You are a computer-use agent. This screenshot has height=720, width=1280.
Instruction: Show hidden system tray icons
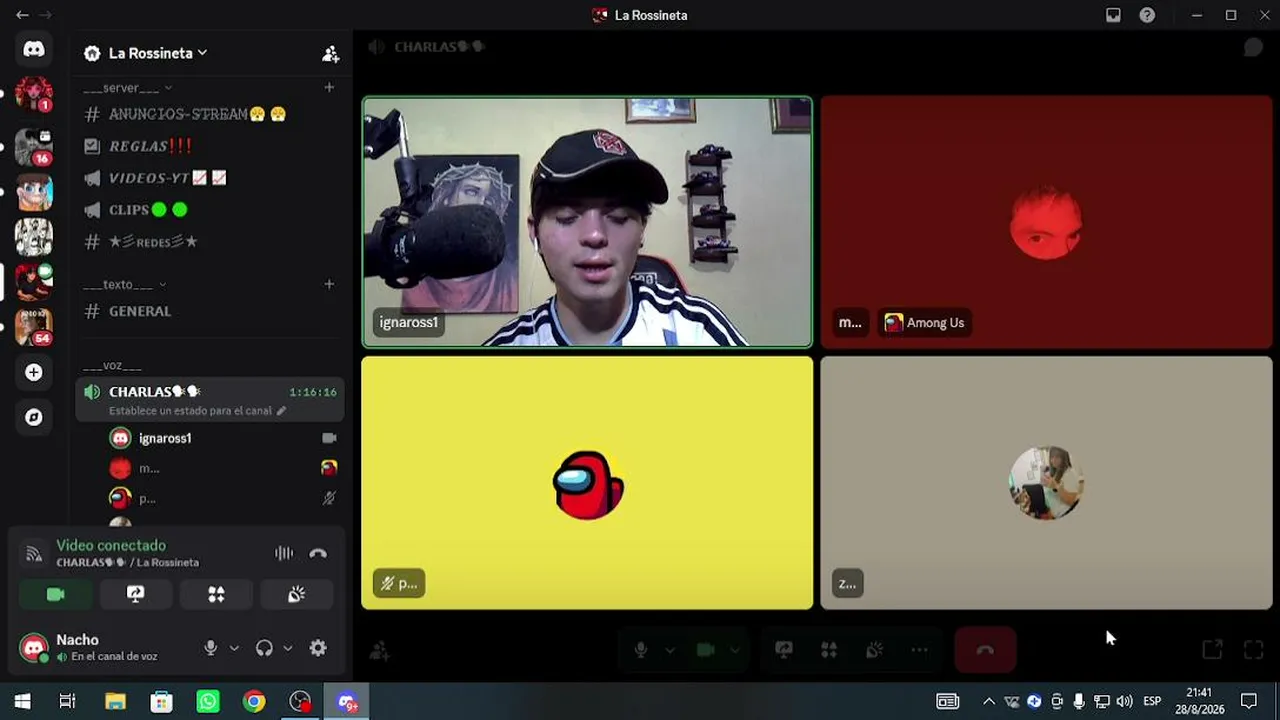(989, 701)
